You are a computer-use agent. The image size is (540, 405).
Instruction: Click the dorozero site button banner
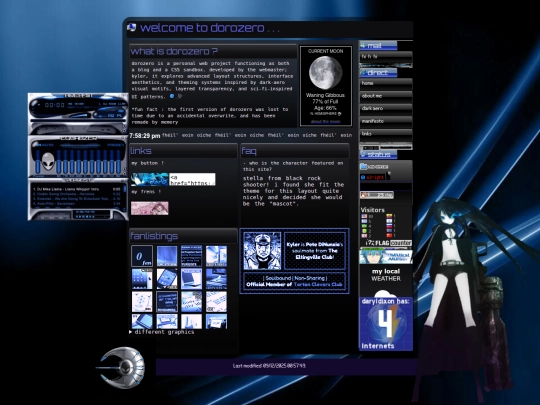pyautogui.click(x=149, y=179)
